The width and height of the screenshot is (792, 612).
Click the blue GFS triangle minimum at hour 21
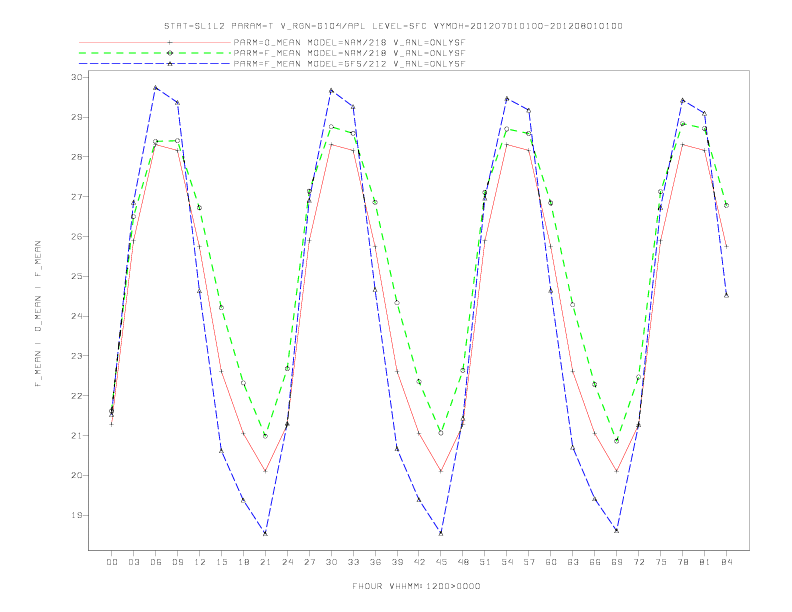[x=265, y=533]
